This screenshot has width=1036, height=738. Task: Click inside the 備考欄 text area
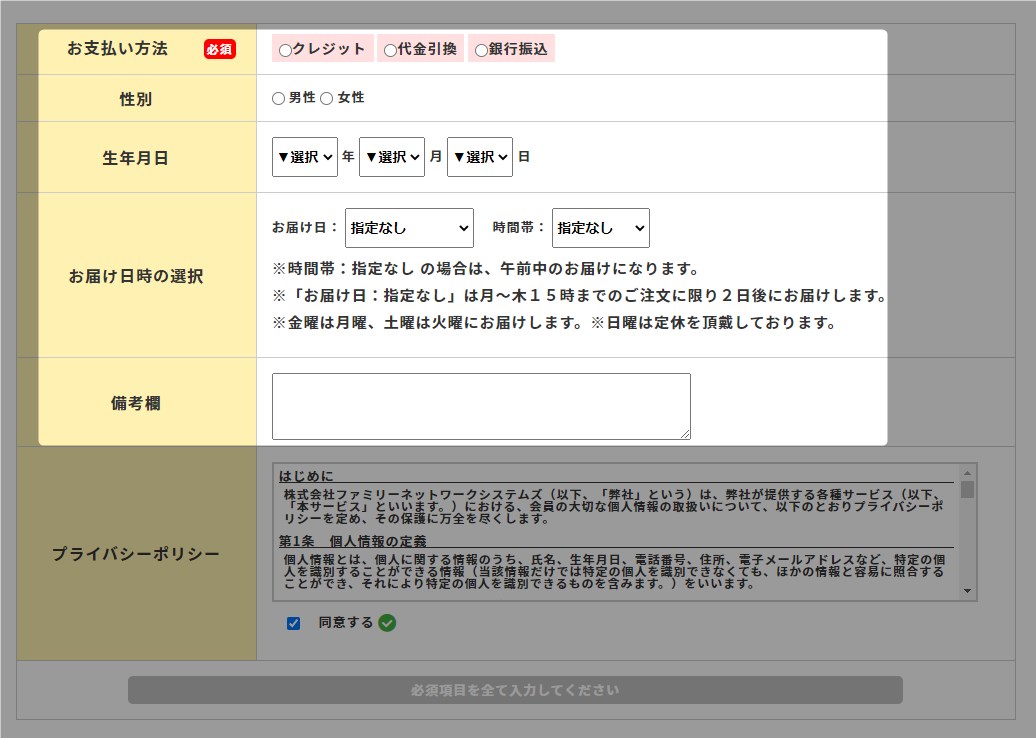(481, 406)
